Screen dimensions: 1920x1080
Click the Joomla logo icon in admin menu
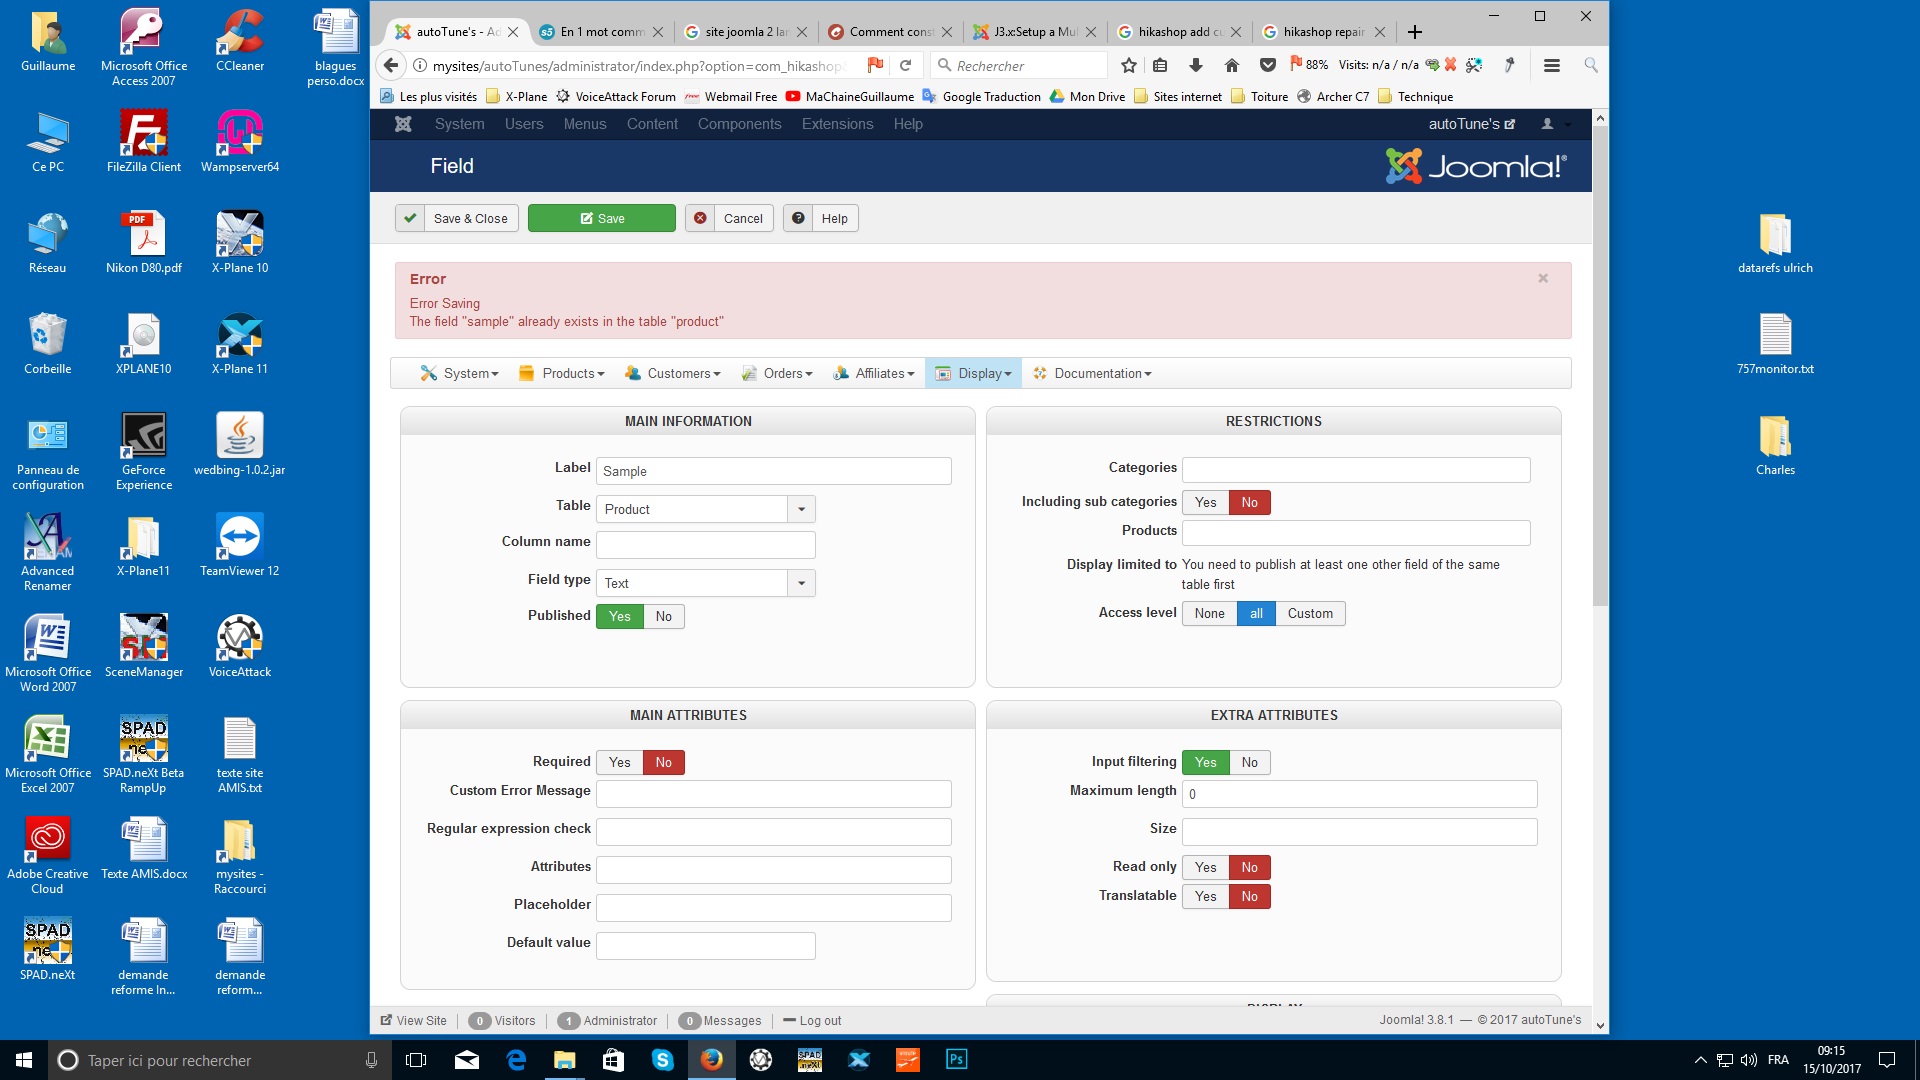pyautogui.click(x=403, y=124)
